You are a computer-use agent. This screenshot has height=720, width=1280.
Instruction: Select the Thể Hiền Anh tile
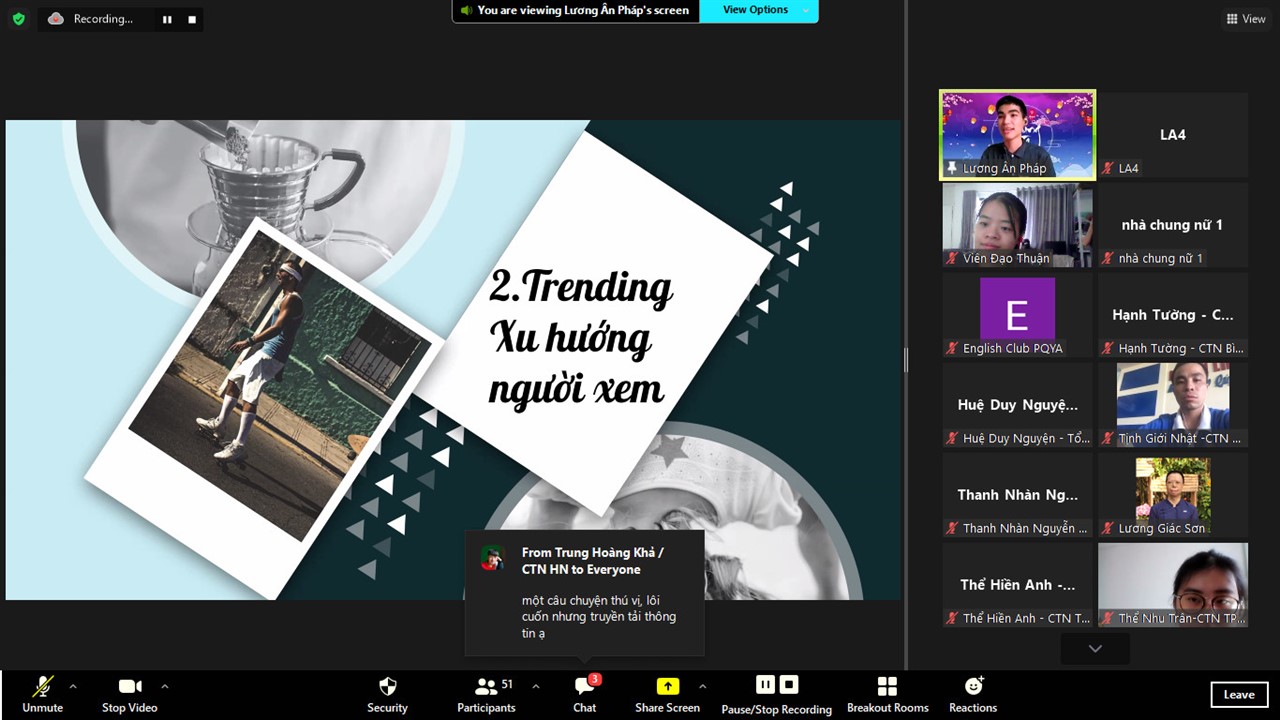tap(1017, 585)
